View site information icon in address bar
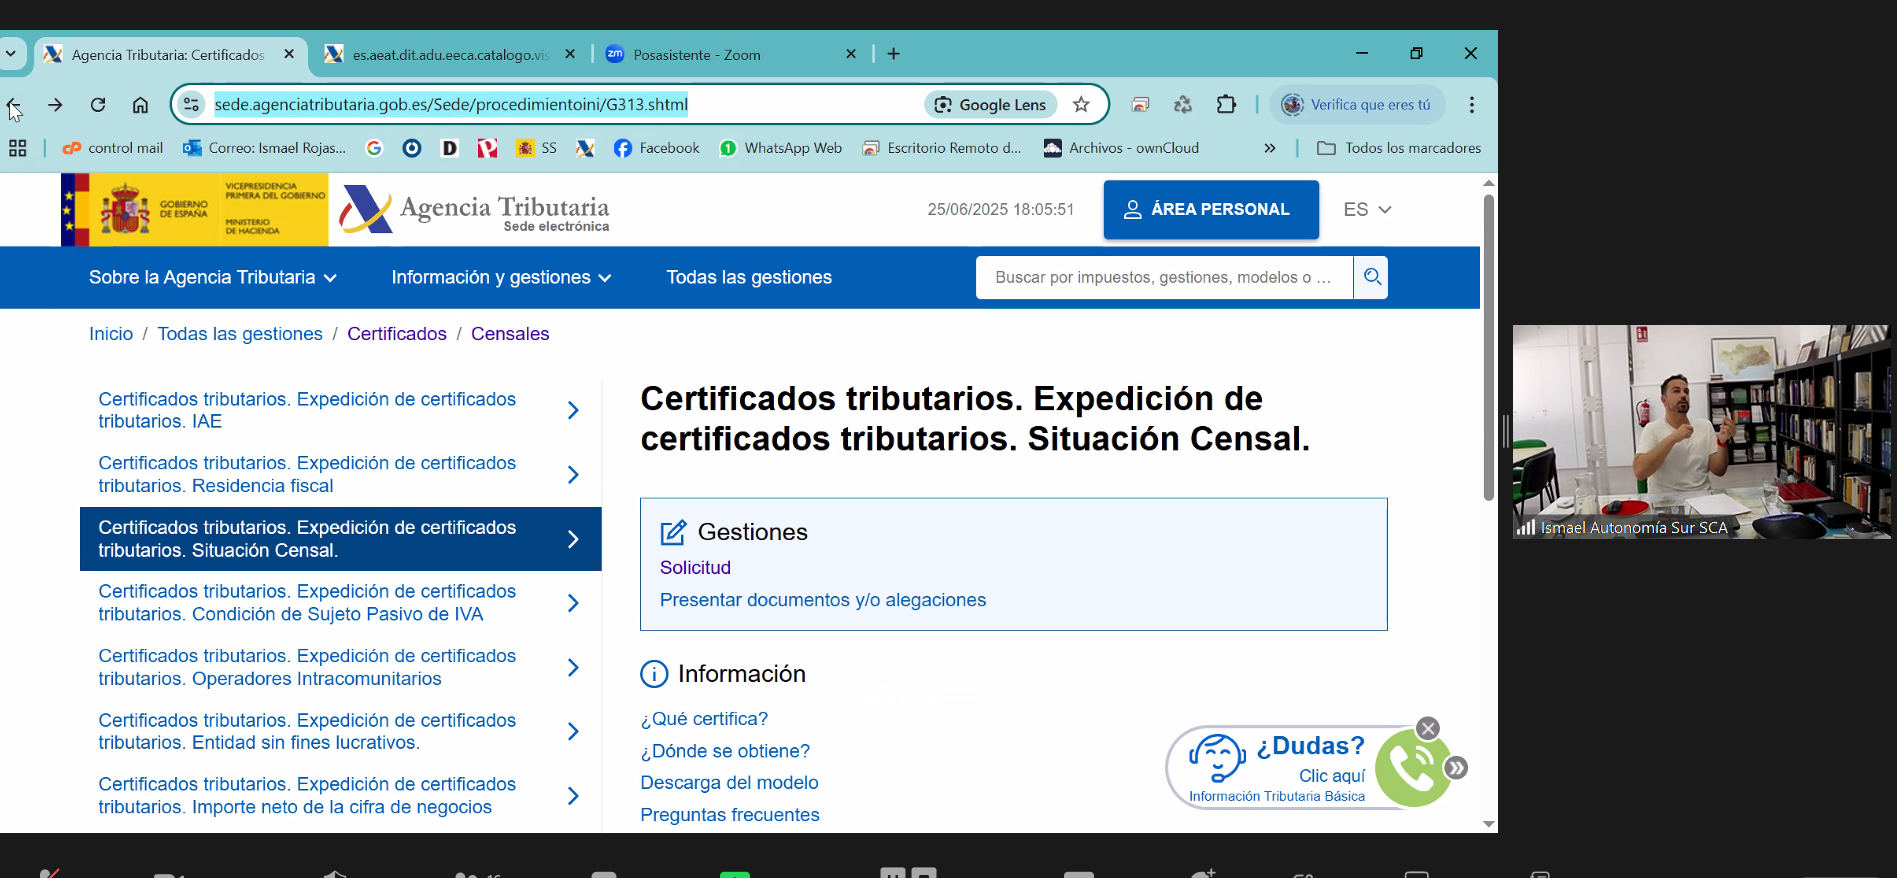This screenshot has width=1897, height=878. pos(191,104)
